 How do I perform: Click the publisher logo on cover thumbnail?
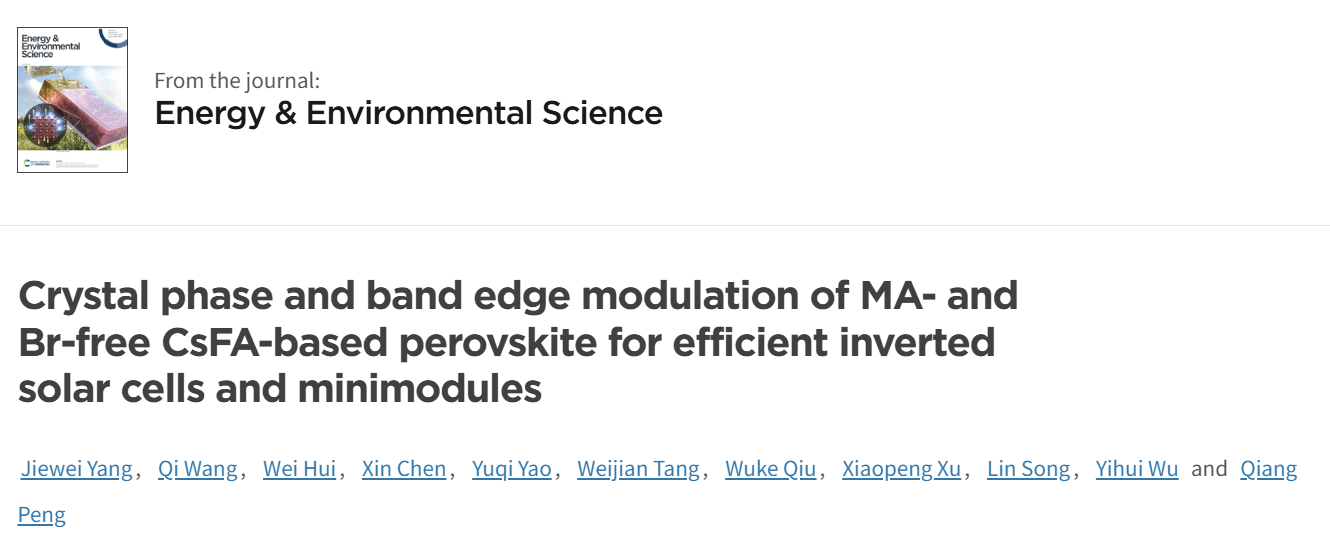[x=38, y=162]
